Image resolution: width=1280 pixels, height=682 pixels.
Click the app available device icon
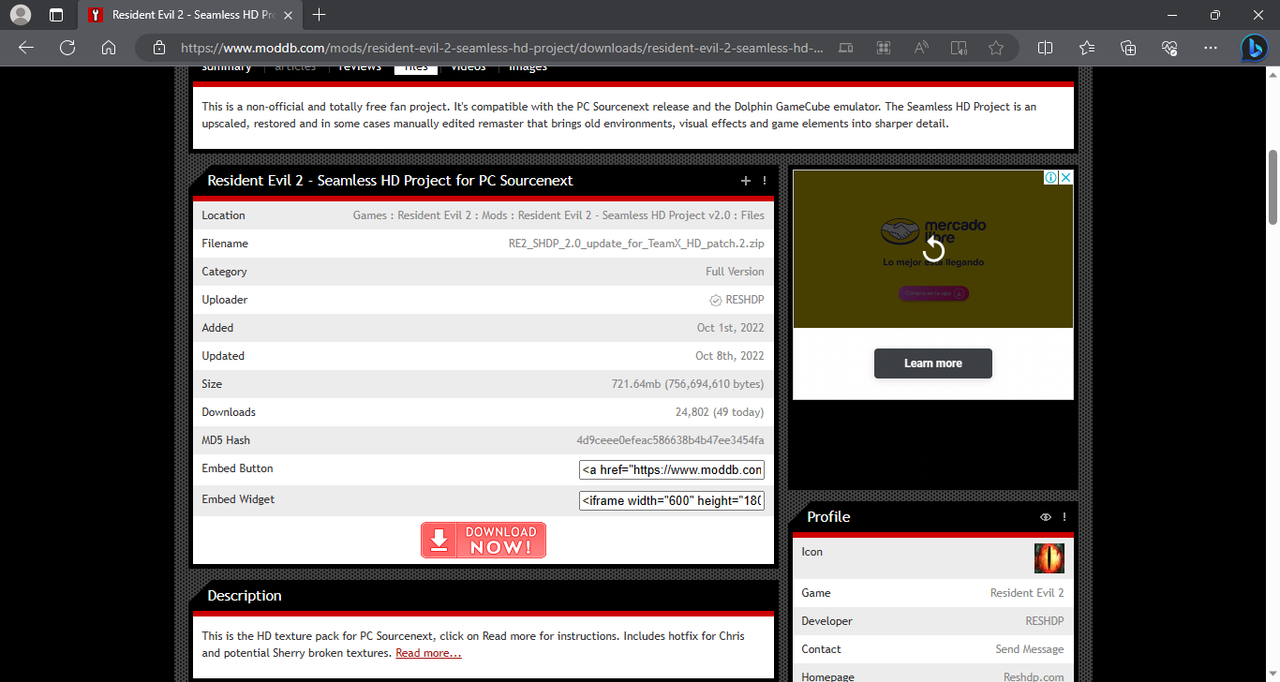846,47
